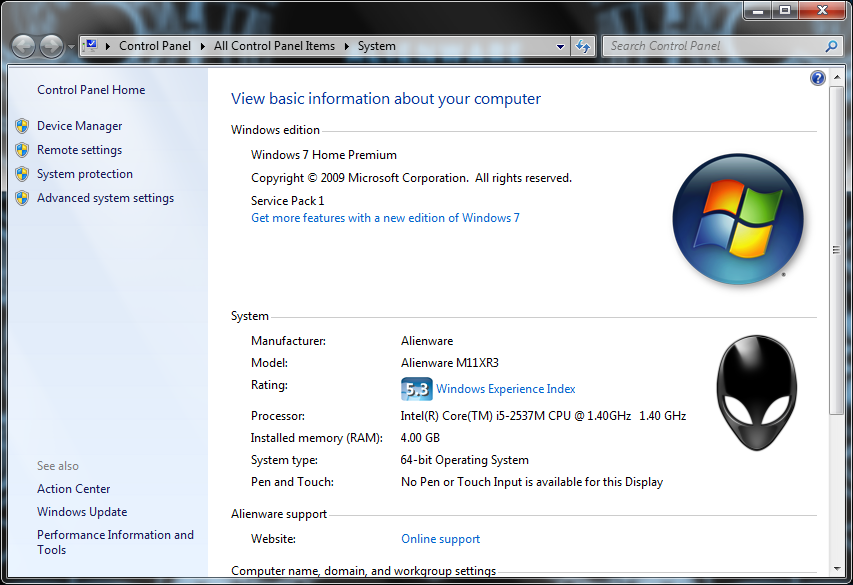Expand the recent pages dropdown beside navigation arrows
Screen dimensions: 853x585
(x=69, y=45)
